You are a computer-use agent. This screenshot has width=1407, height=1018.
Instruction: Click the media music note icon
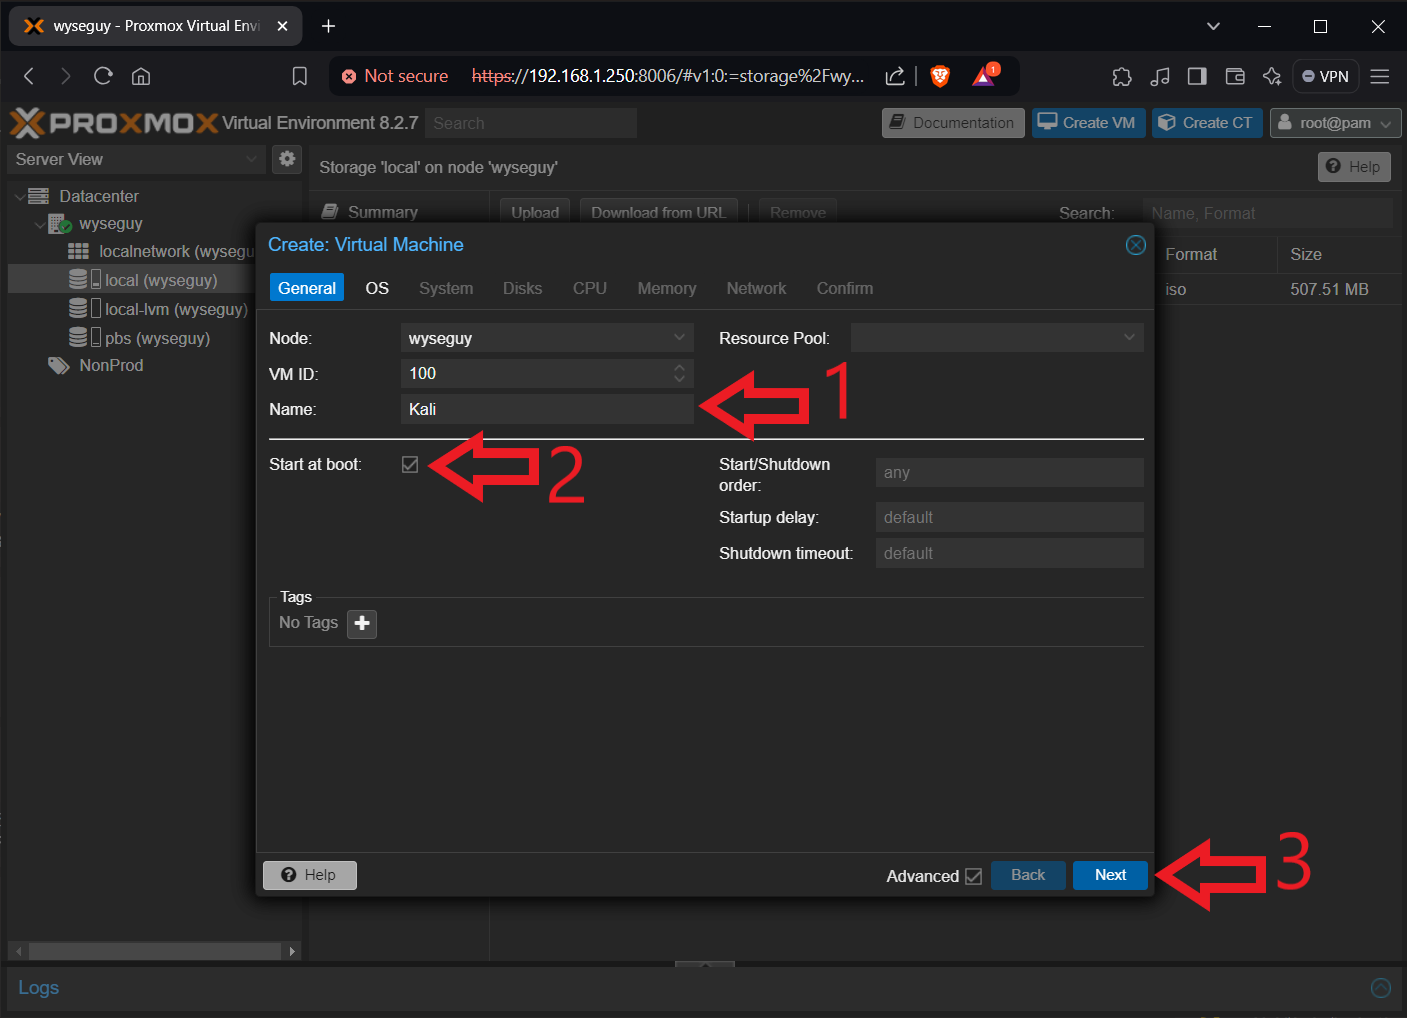click(x=1160, y=76)
